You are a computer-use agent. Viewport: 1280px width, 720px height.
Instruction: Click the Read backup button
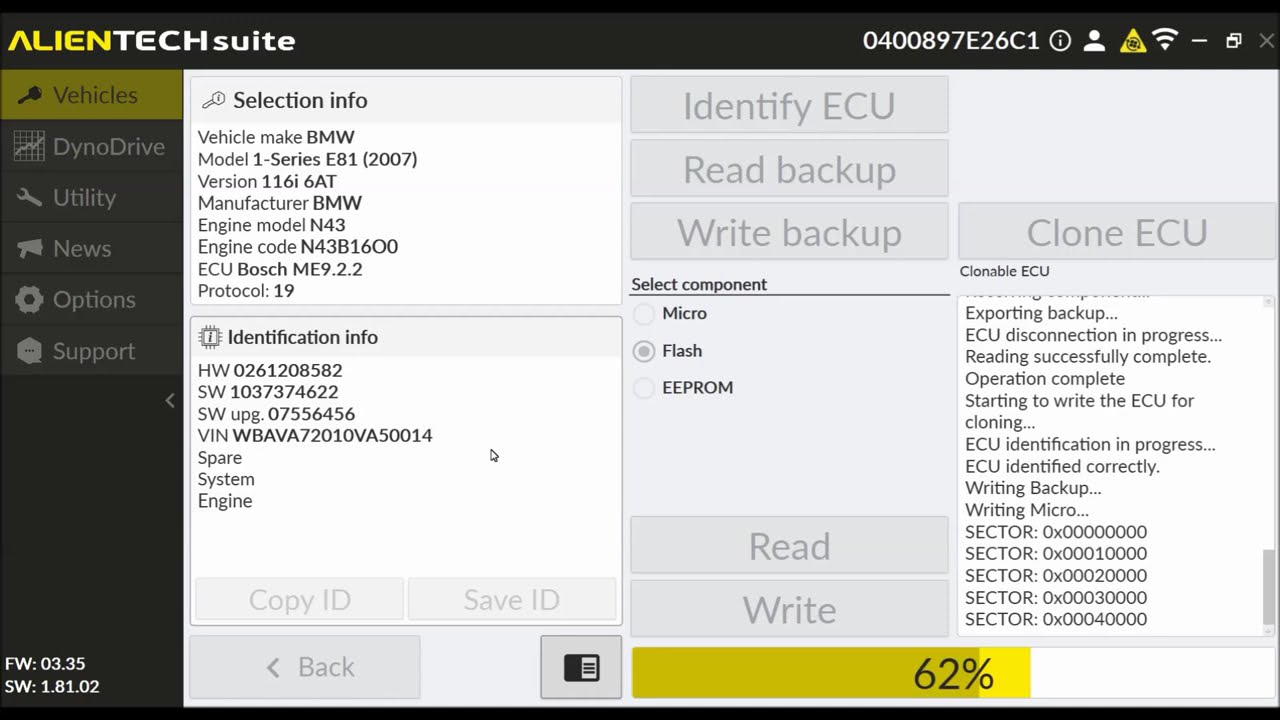pyautogui.click(x=789, y=169)
